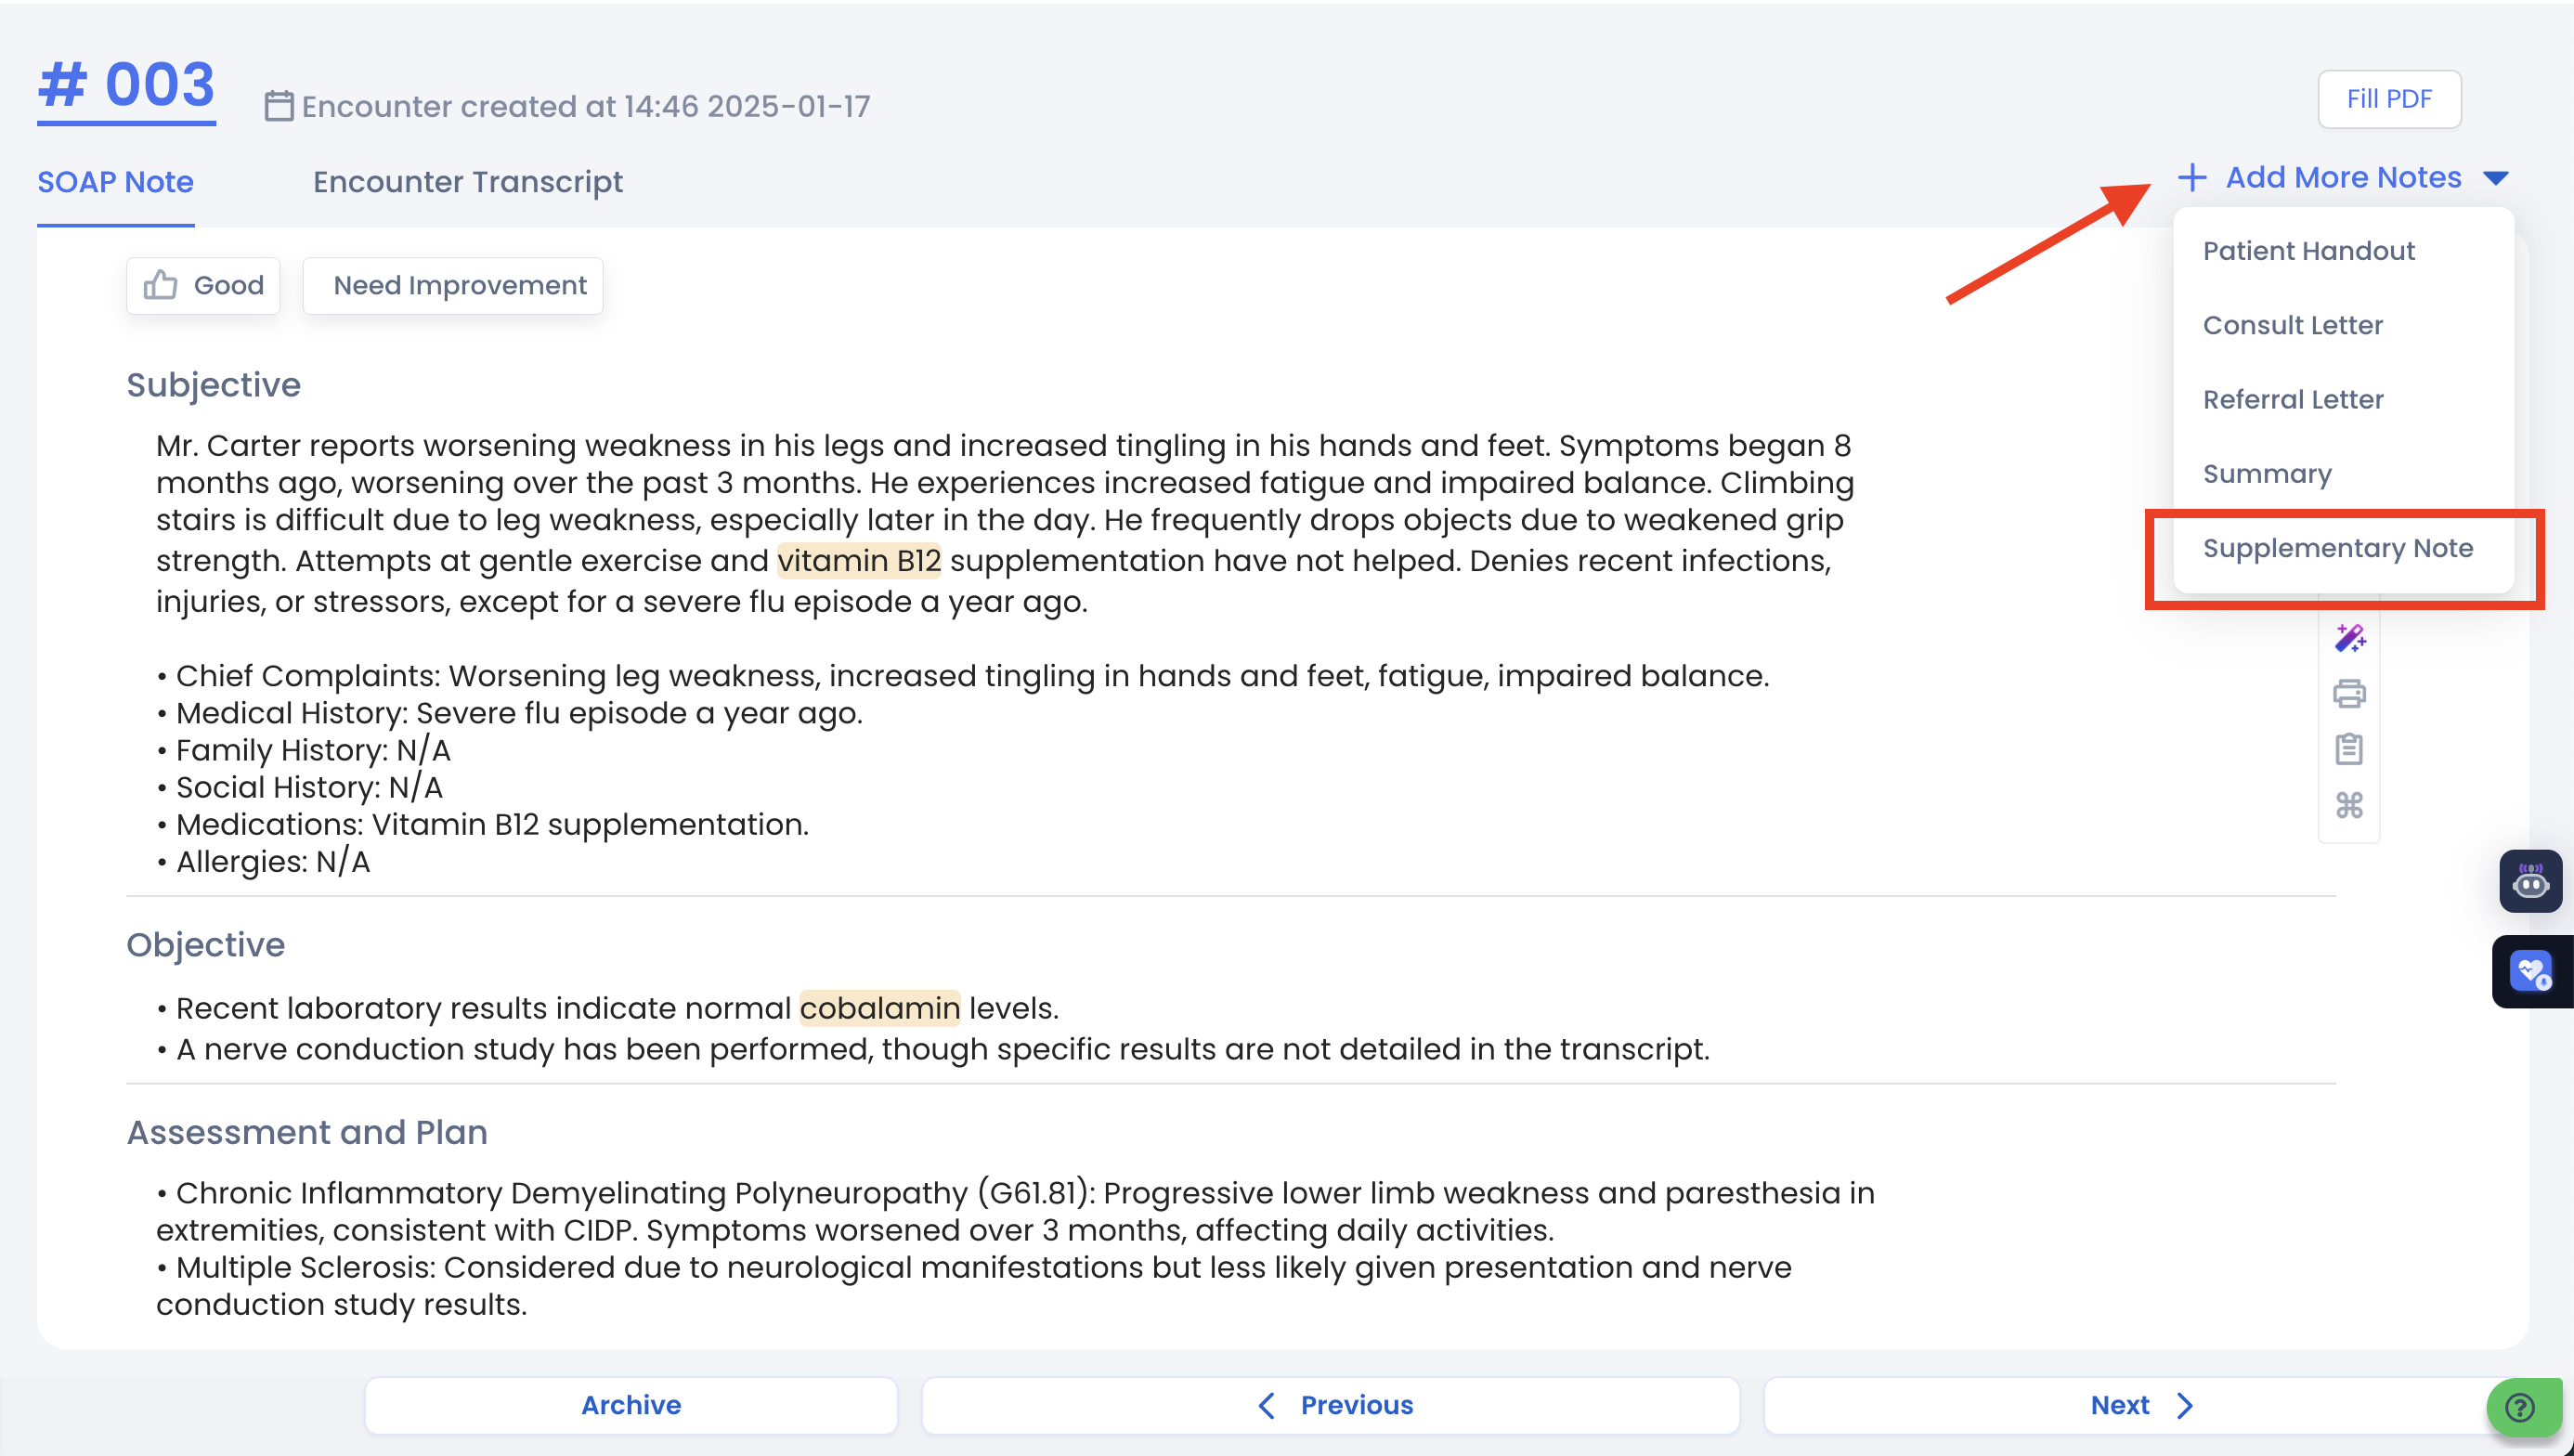The width and height of the screenshot is (2574, 1456).
Task: Select Supplementary Note from the dropdown
Action: click(2337, 548)
